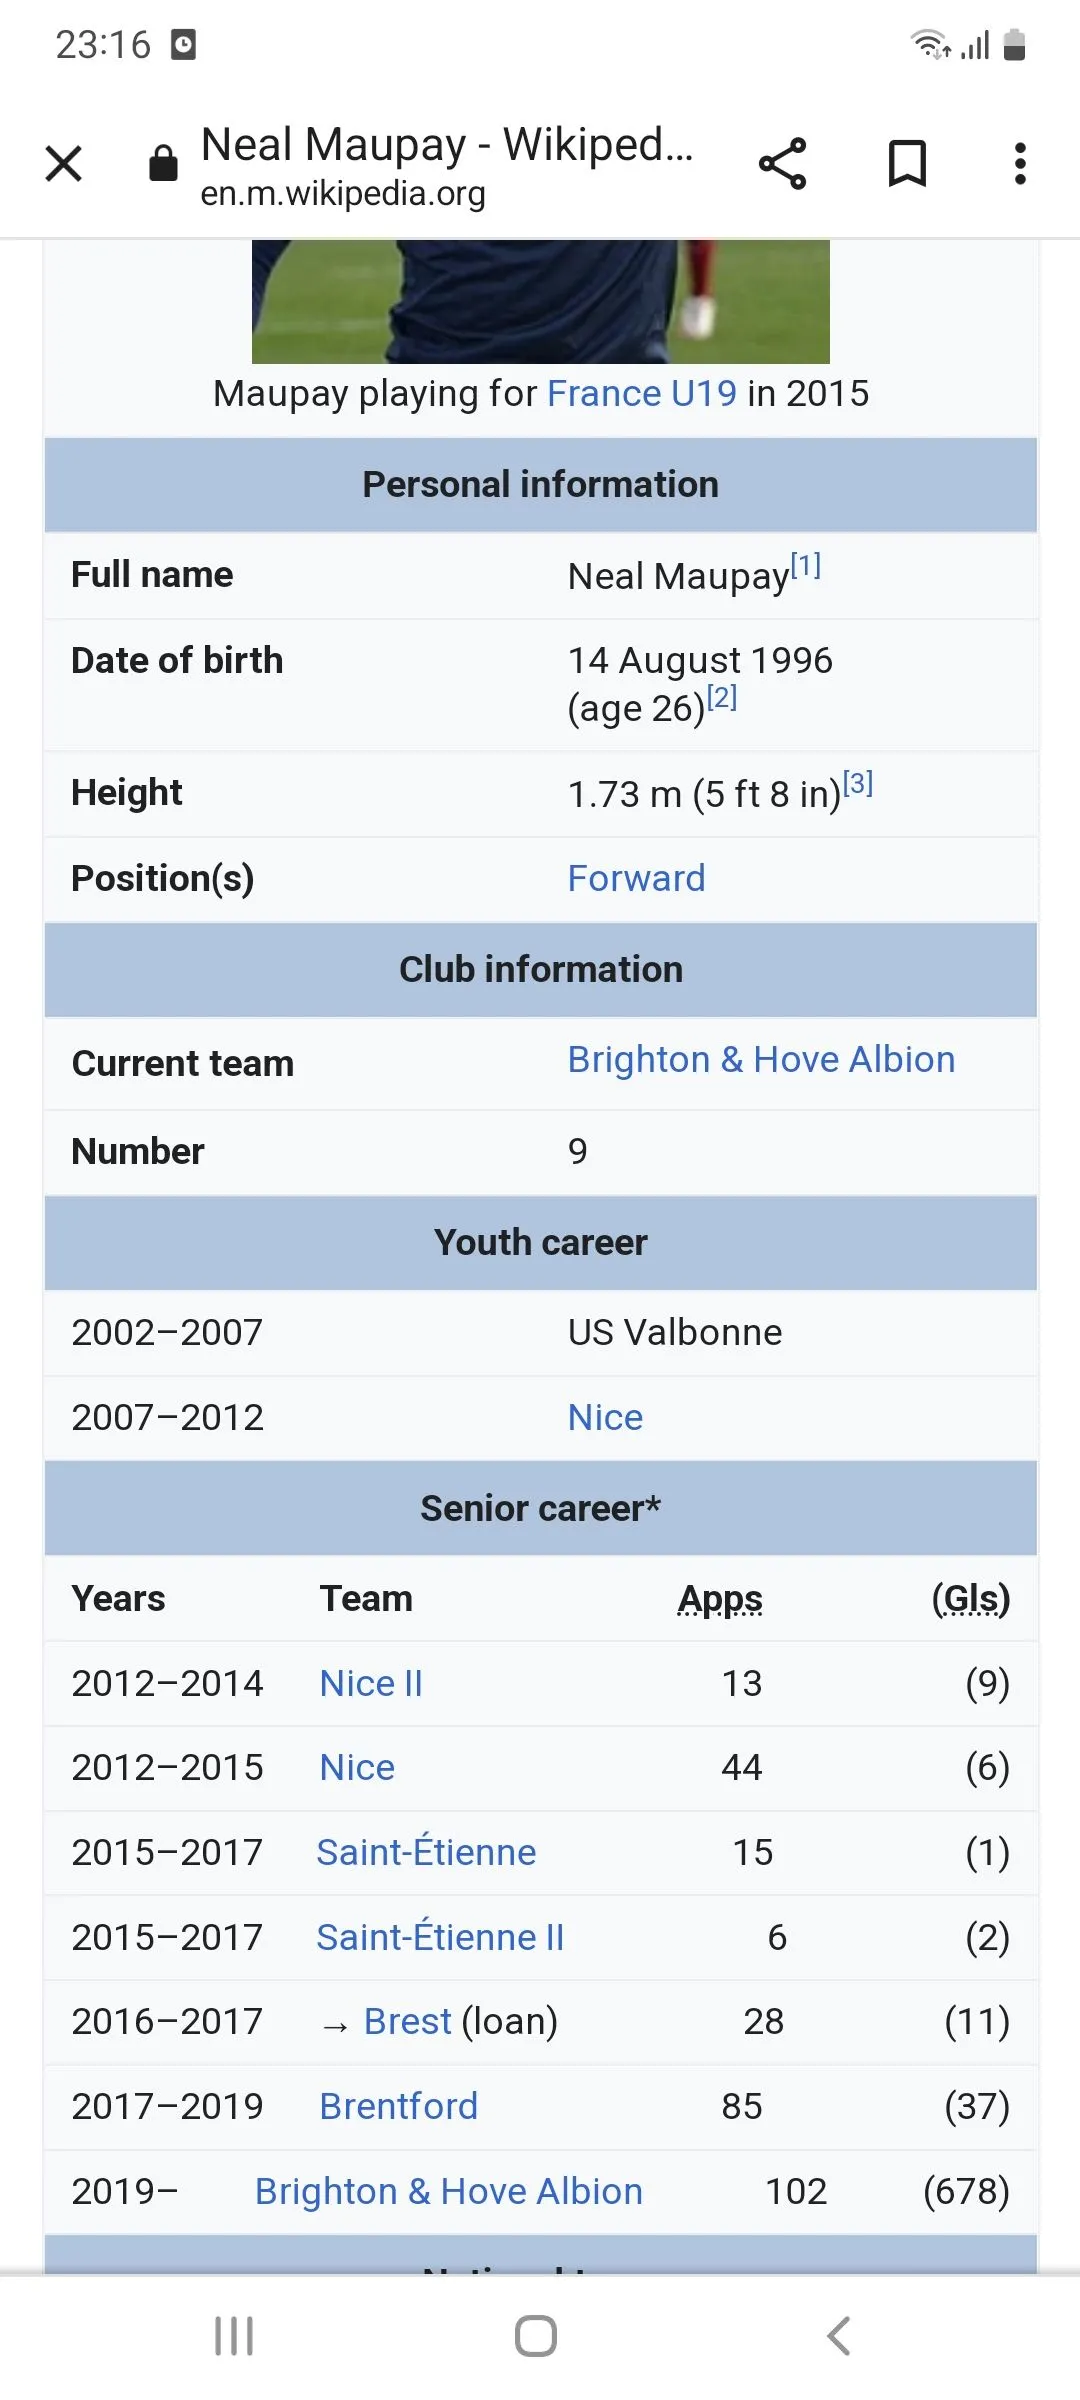Image resolution: width=1080 pixels, height=2400 pixels.
Task: Visit the Brentford club page
Action: pos(398,2107)
